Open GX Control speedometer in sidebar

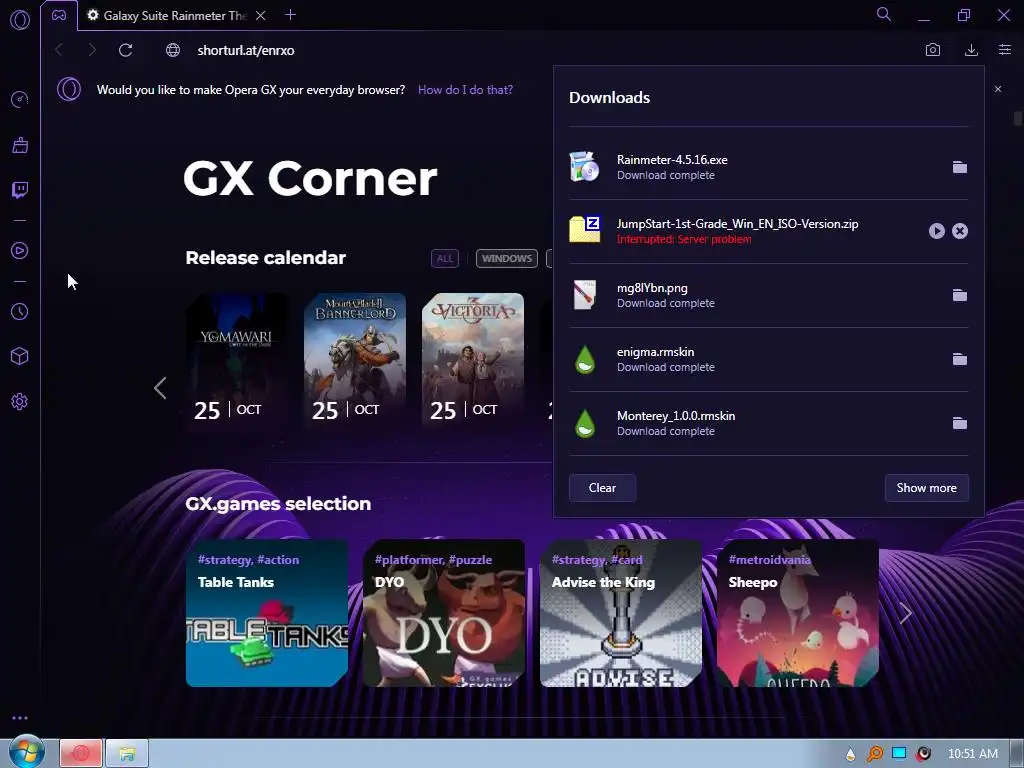(20, 99)
